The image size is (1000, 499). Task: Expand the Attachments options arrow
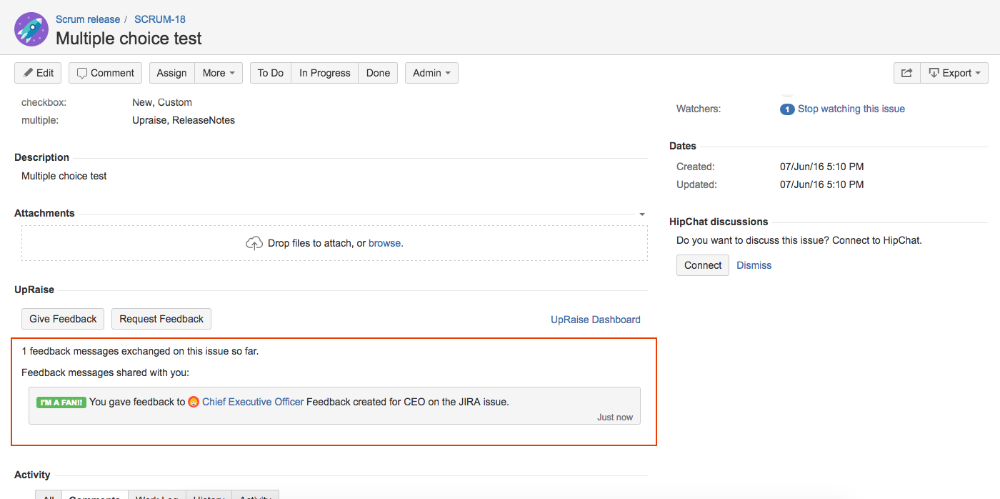tap(642, 214)
